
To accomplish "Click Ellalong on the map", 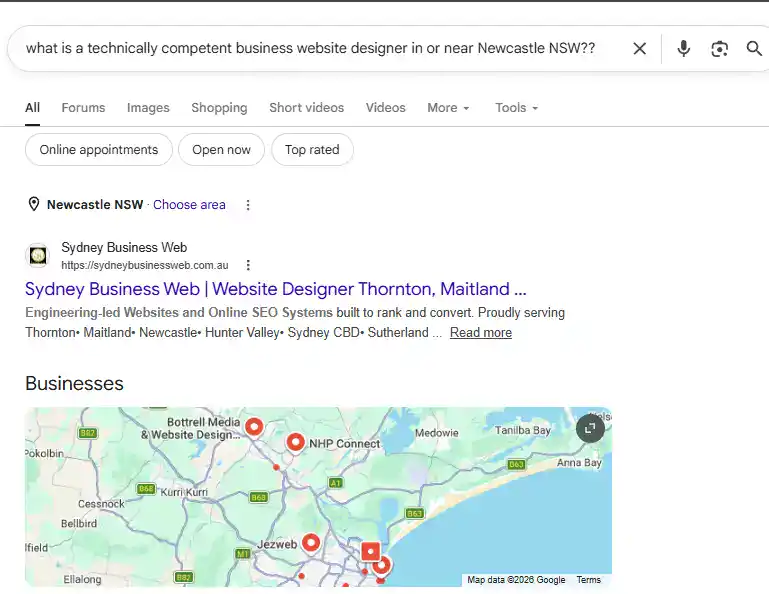I will click(x=82, y=579).
